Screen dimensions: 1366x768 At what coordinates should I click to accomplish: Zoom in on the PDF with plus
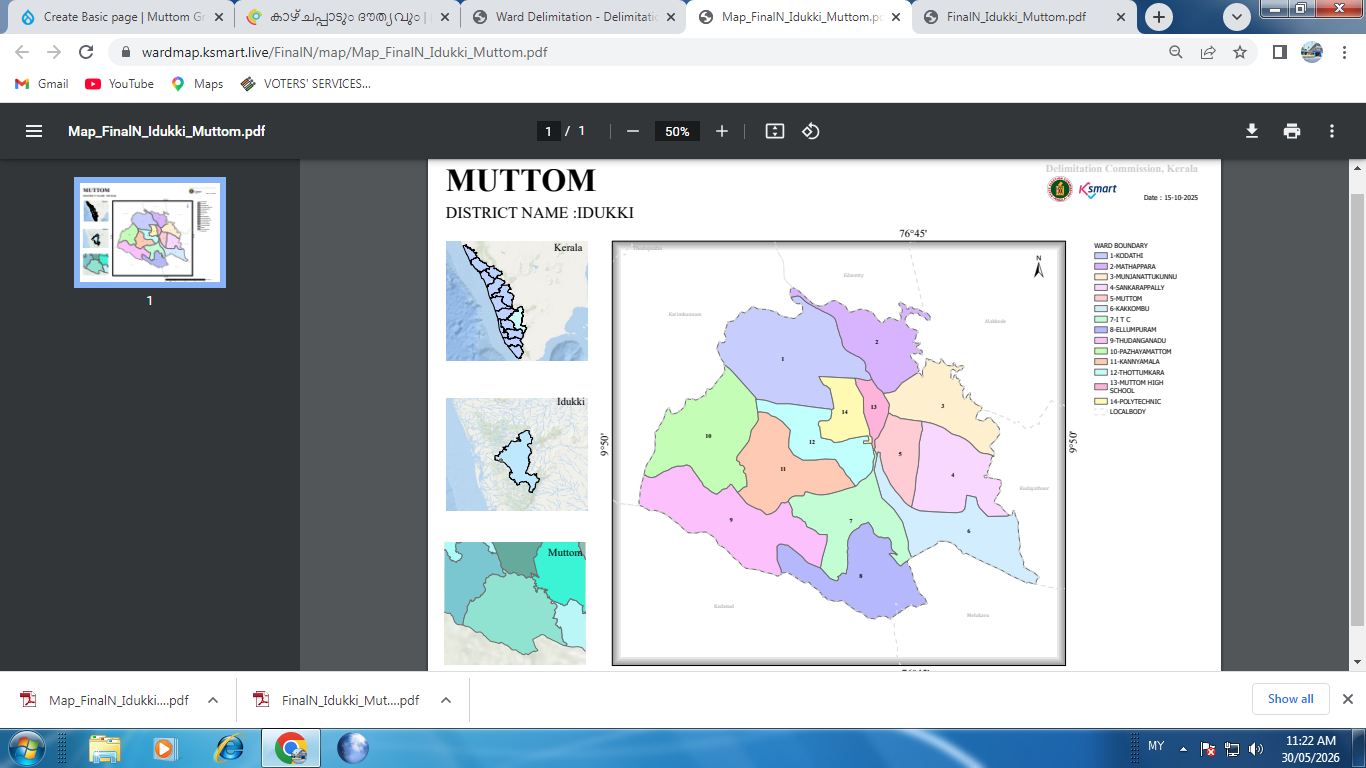click(x=722, y=131)
